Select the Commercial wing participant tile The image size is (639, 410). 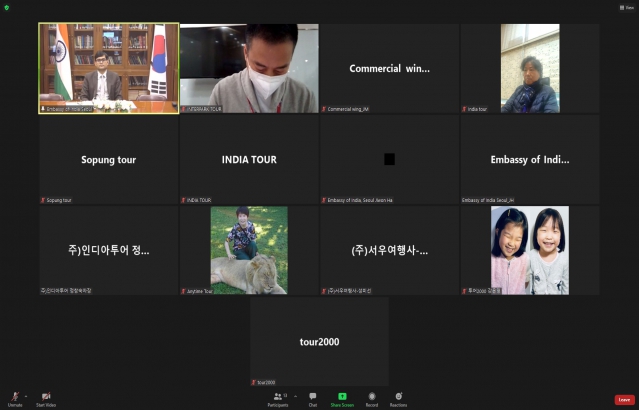pyautogui.click(x=389, y=68)
